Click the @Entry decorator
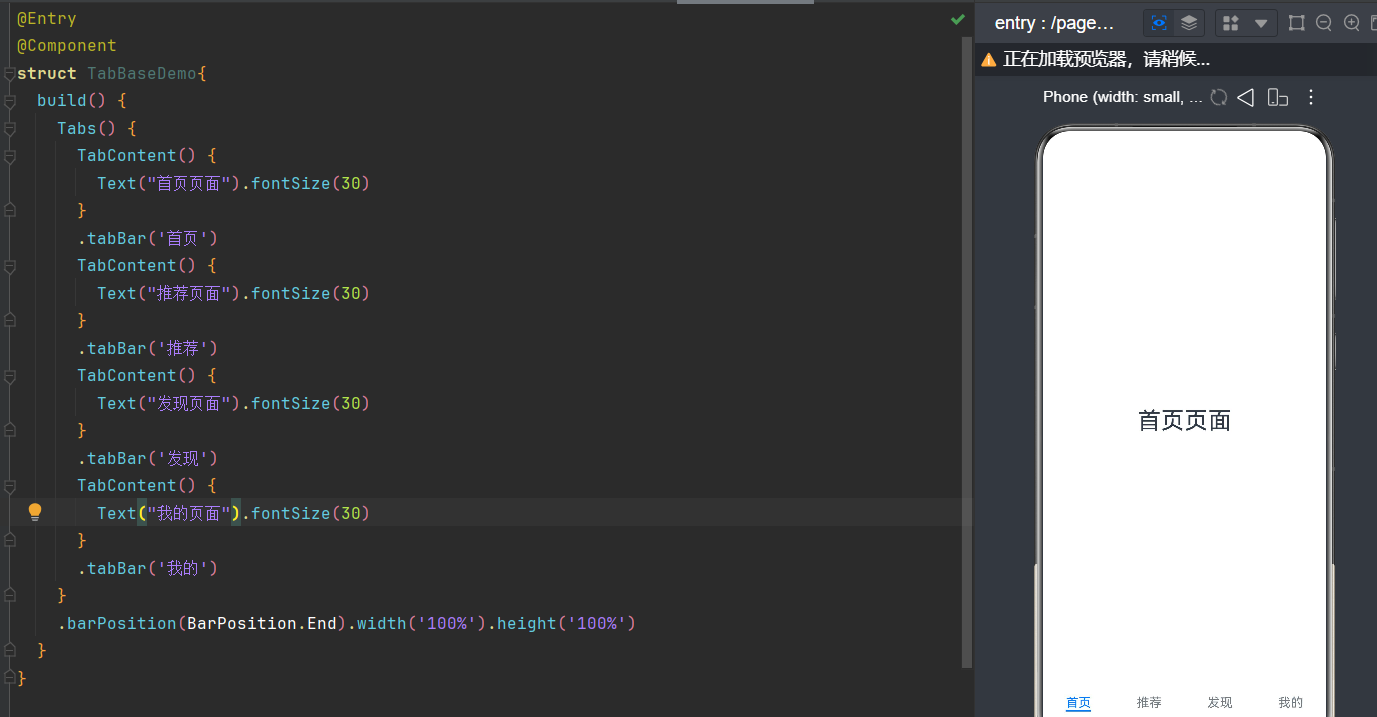This screenshot has height=717, width=1377. [47, 18]
